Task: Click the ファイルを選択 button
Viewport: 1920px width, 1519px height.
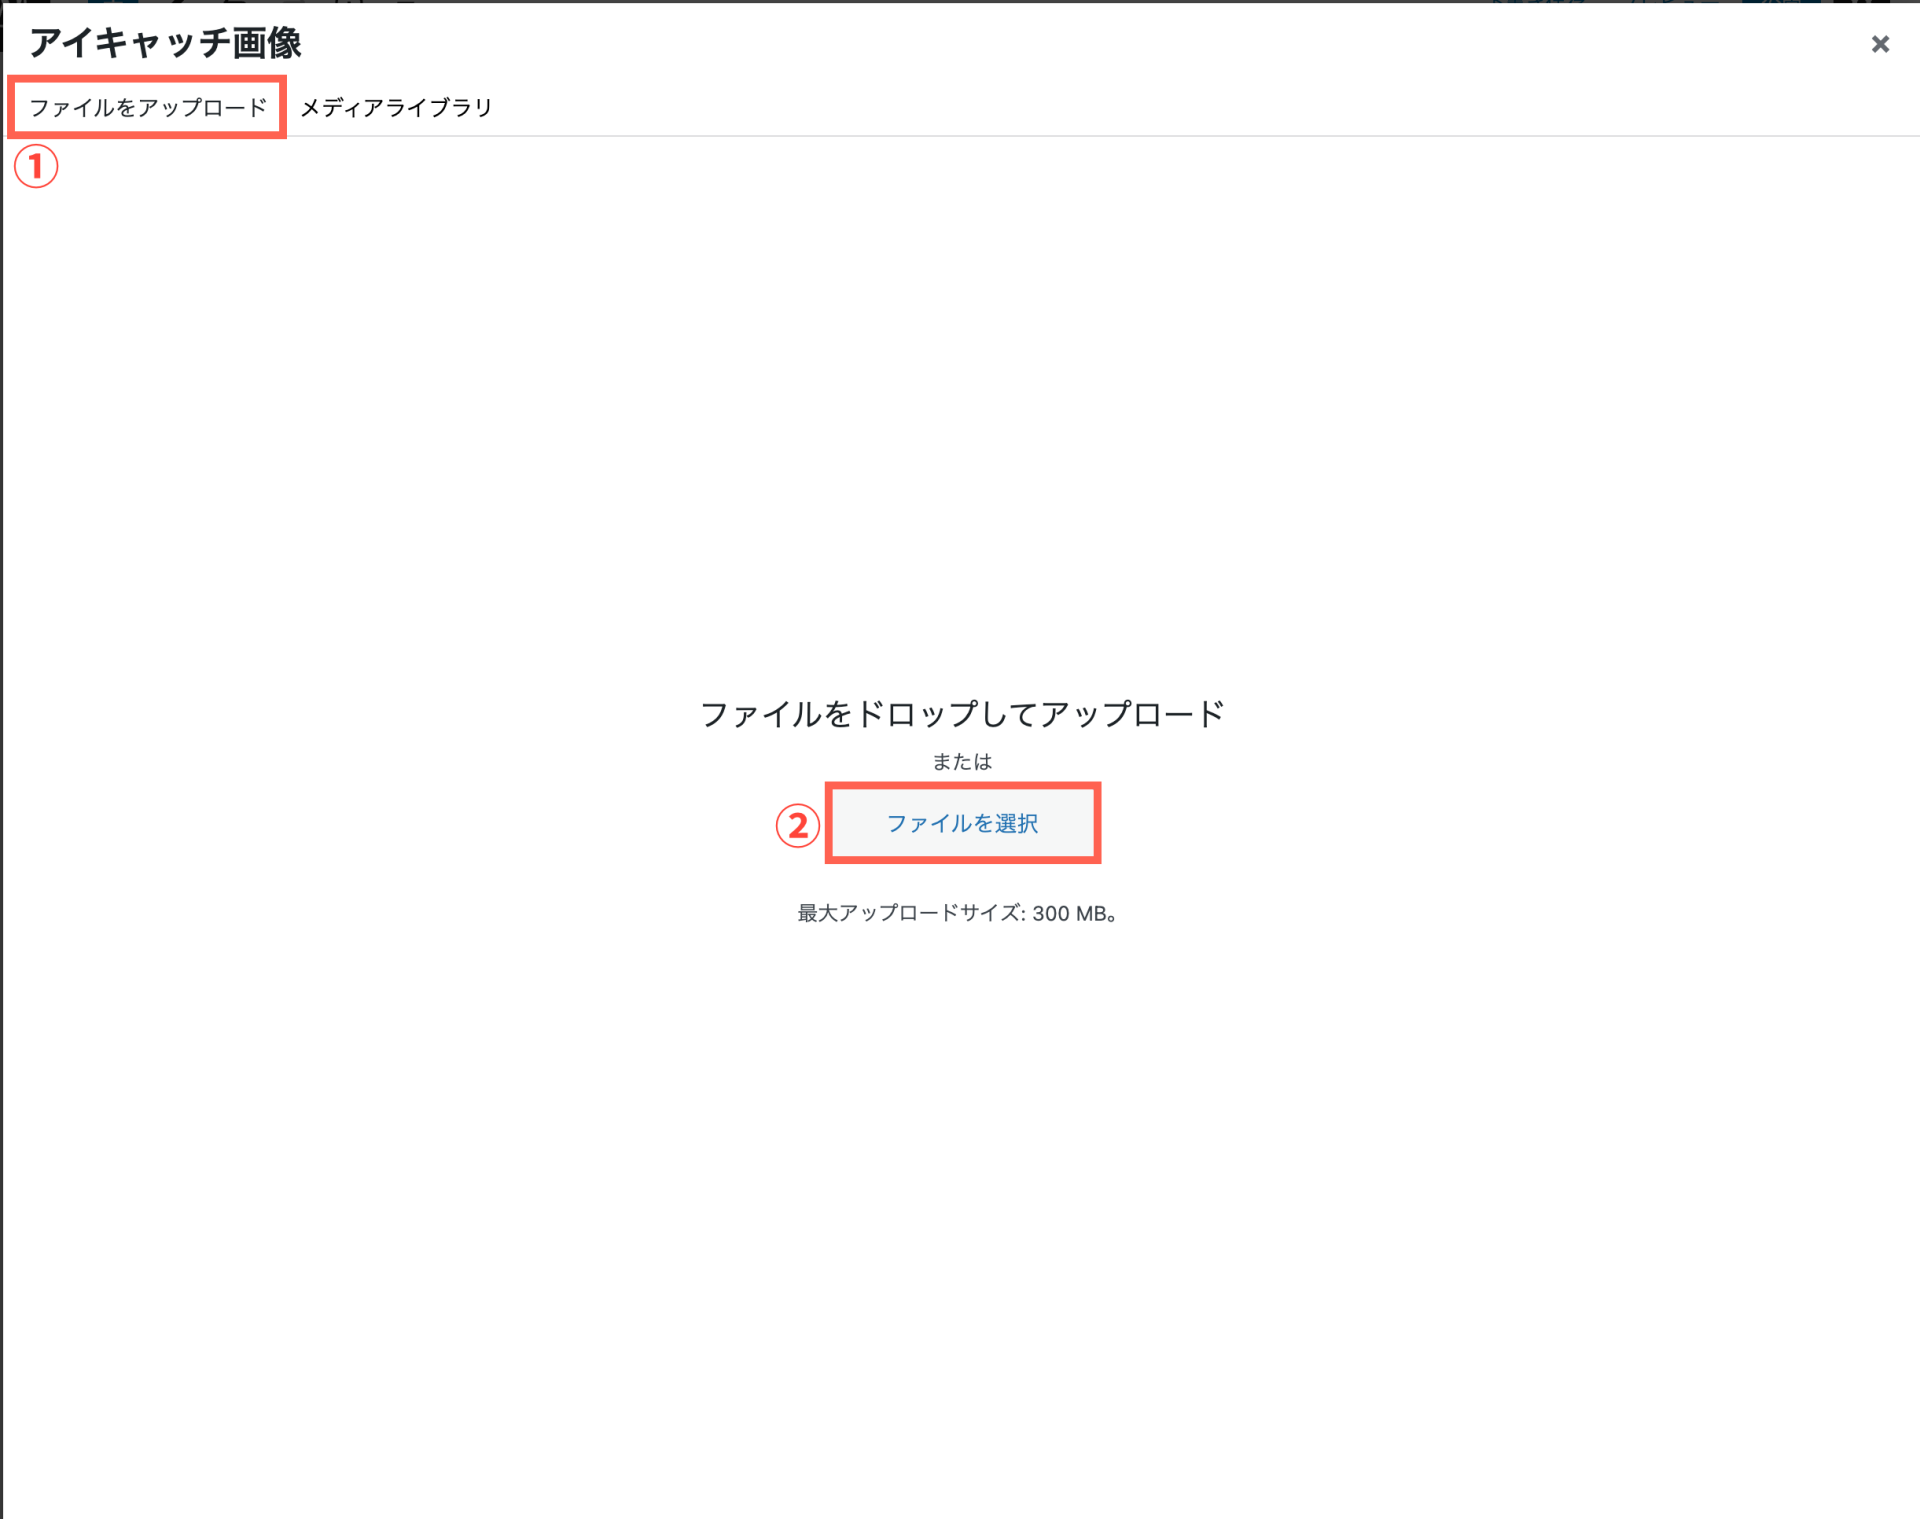Action: pyautogui.click(x=962, y=823)
